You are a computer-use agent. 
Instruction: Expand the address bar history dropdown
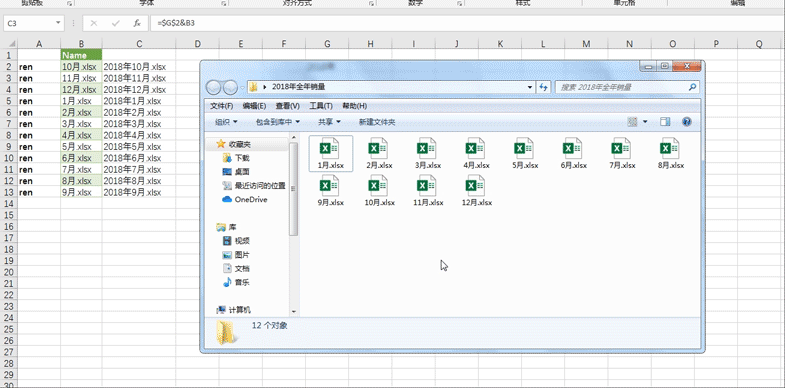coord(530,87)
